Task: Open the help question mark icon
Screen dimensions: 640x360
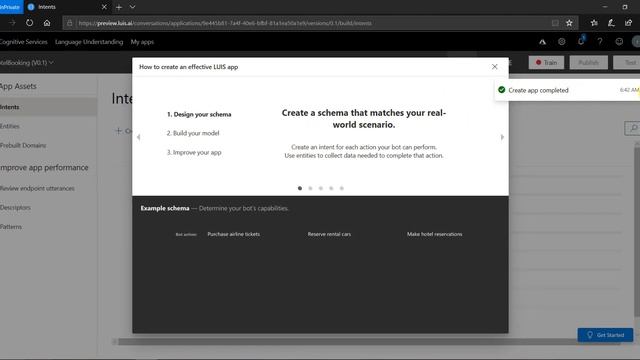Action: (600, 41)
